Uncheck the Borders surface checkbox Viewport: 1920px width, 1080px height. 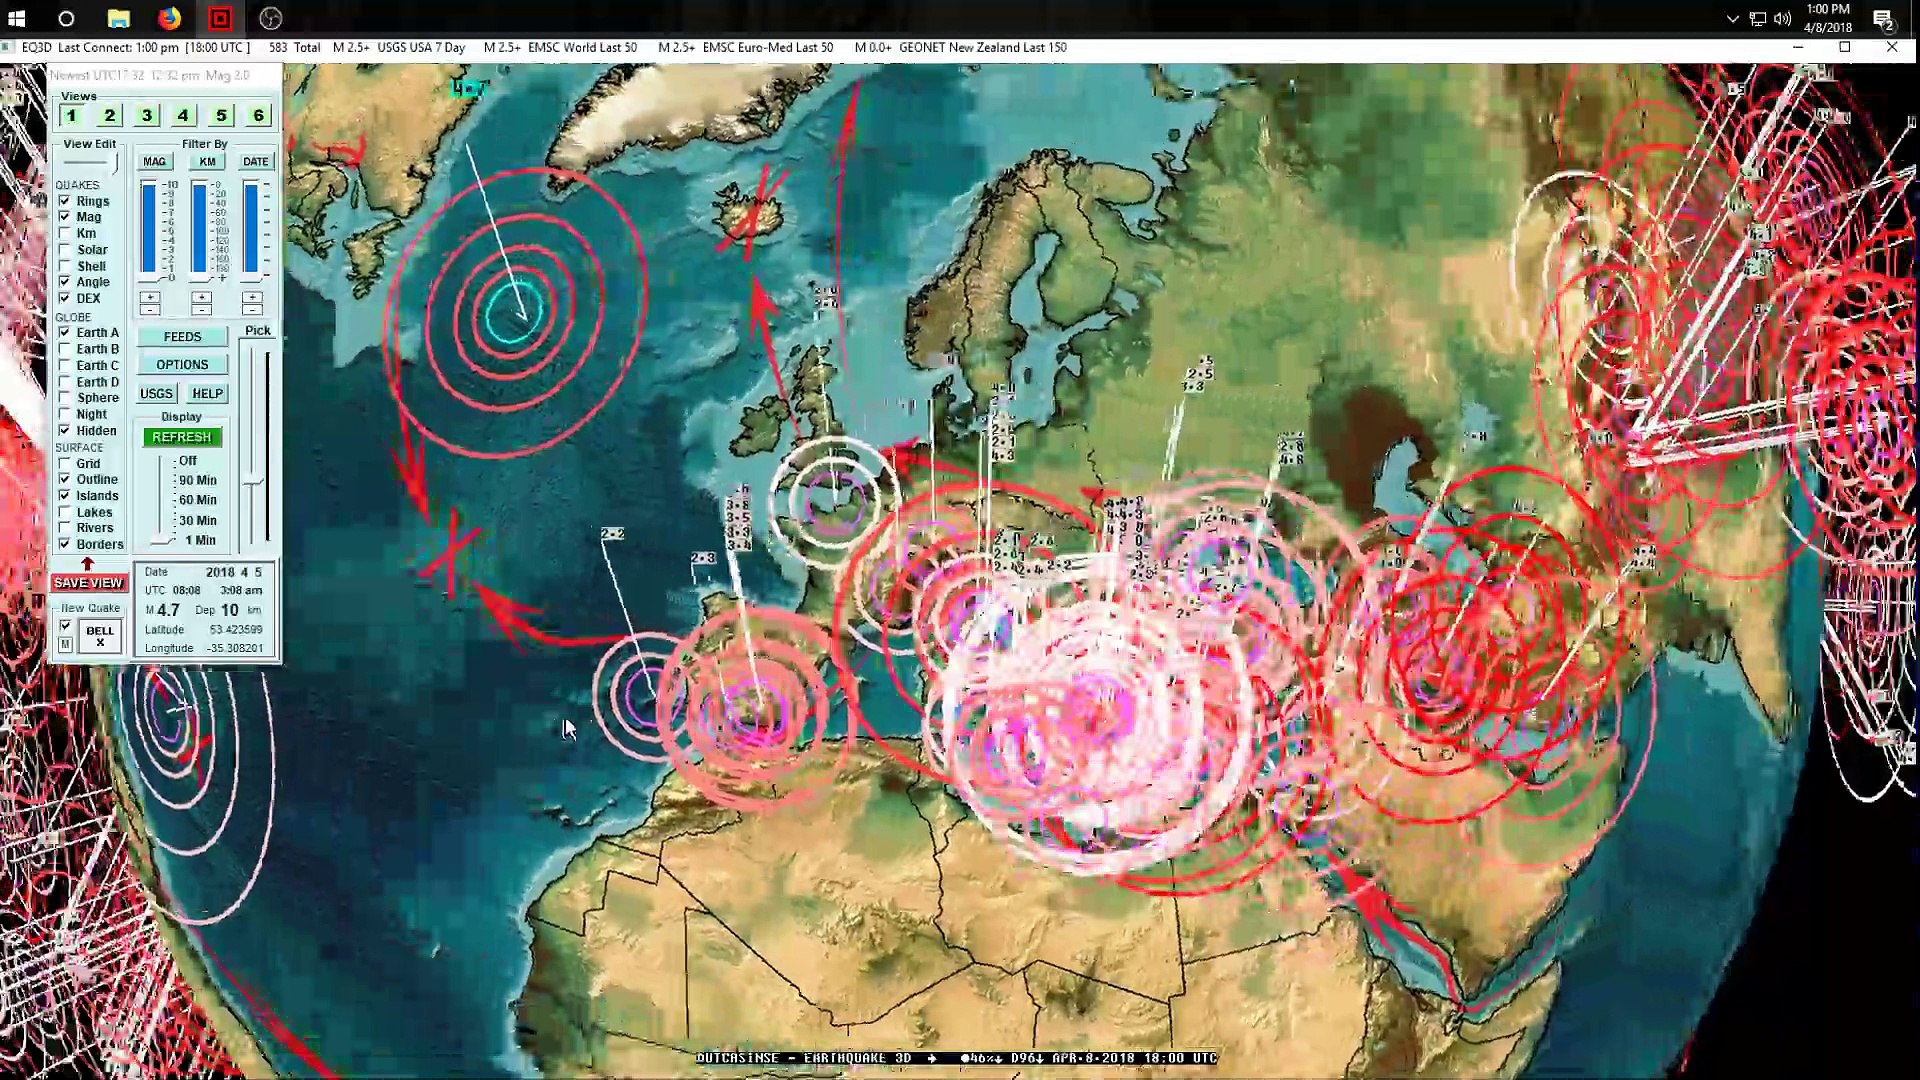coord(65,544)
